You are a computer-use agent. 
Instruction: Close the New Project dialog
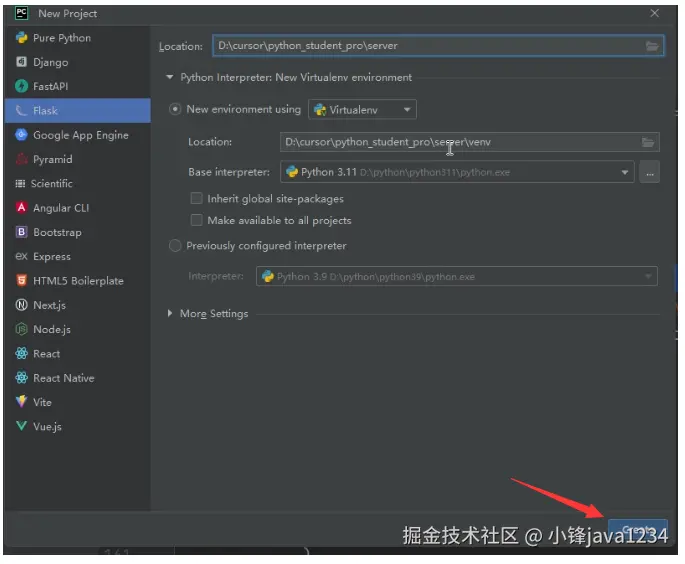tap(654, 14)
